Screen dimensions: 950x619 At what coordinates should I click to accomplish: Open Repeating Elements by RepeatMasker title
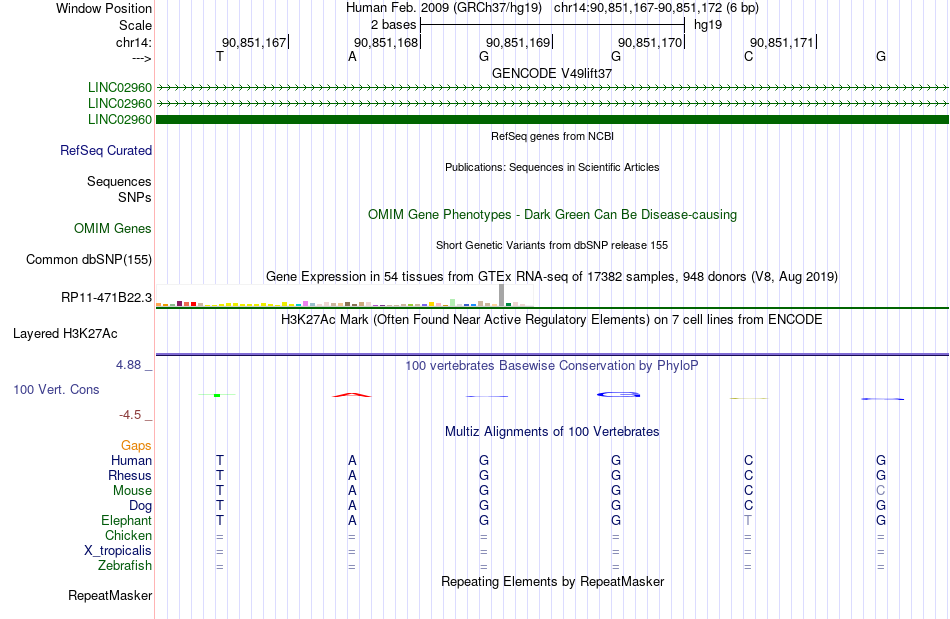click(x=552, y=581)
